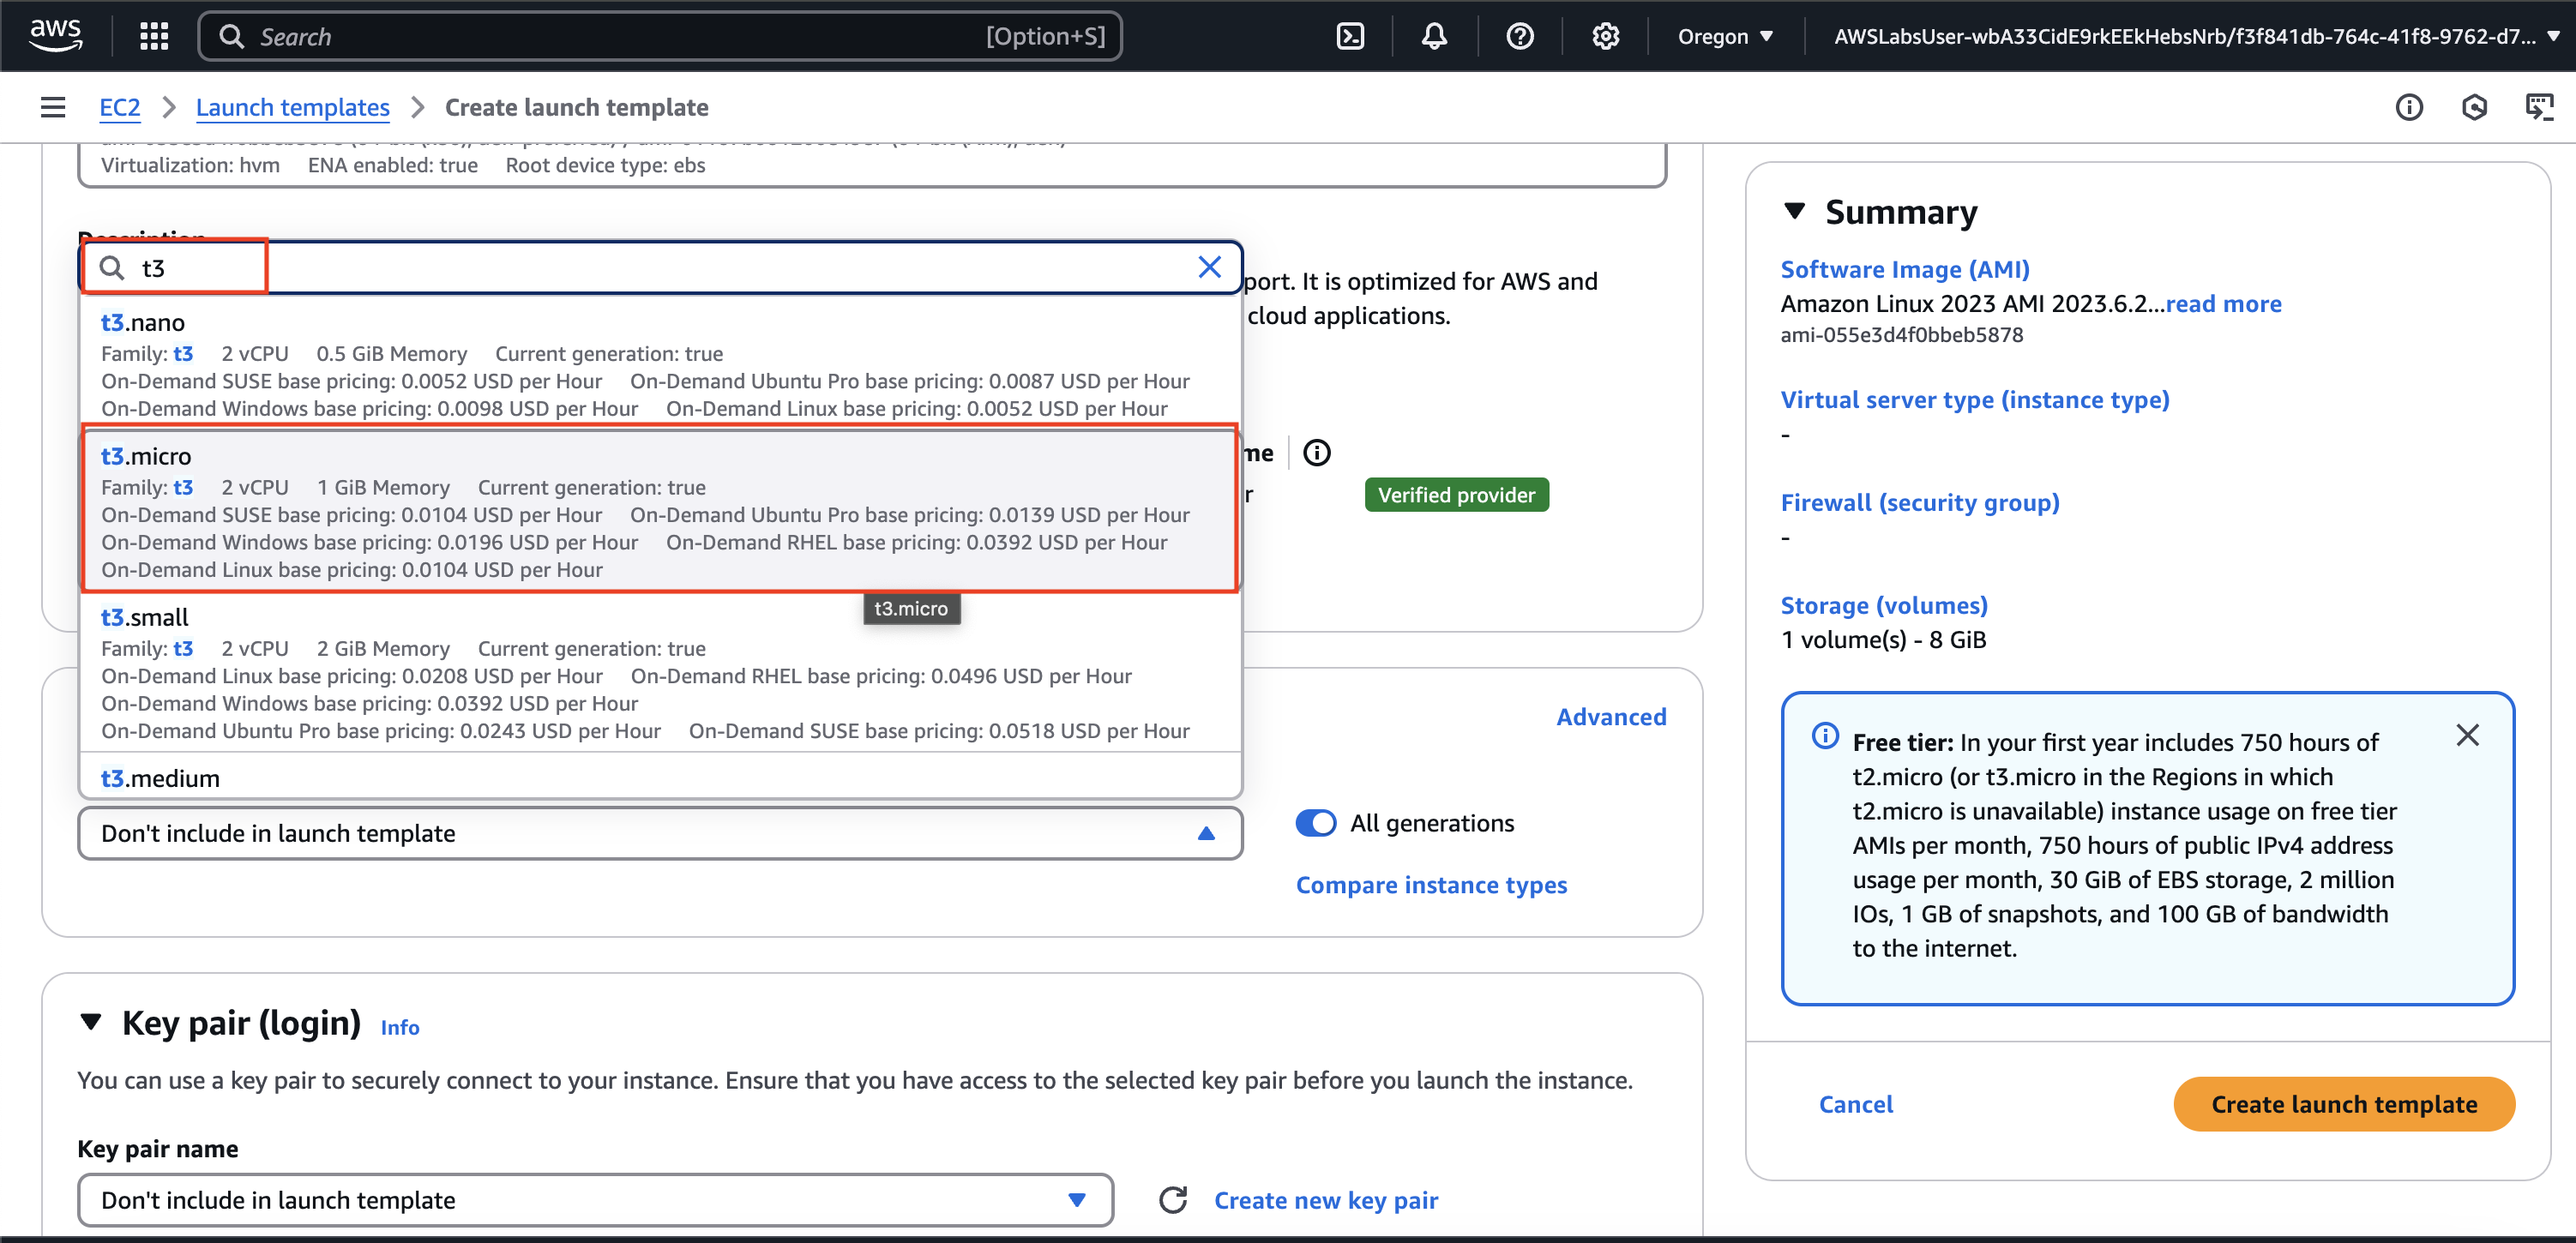The image size is (2576, 1243).
Task: Collapse the instance type dropdown
Action: [1206, 833]
